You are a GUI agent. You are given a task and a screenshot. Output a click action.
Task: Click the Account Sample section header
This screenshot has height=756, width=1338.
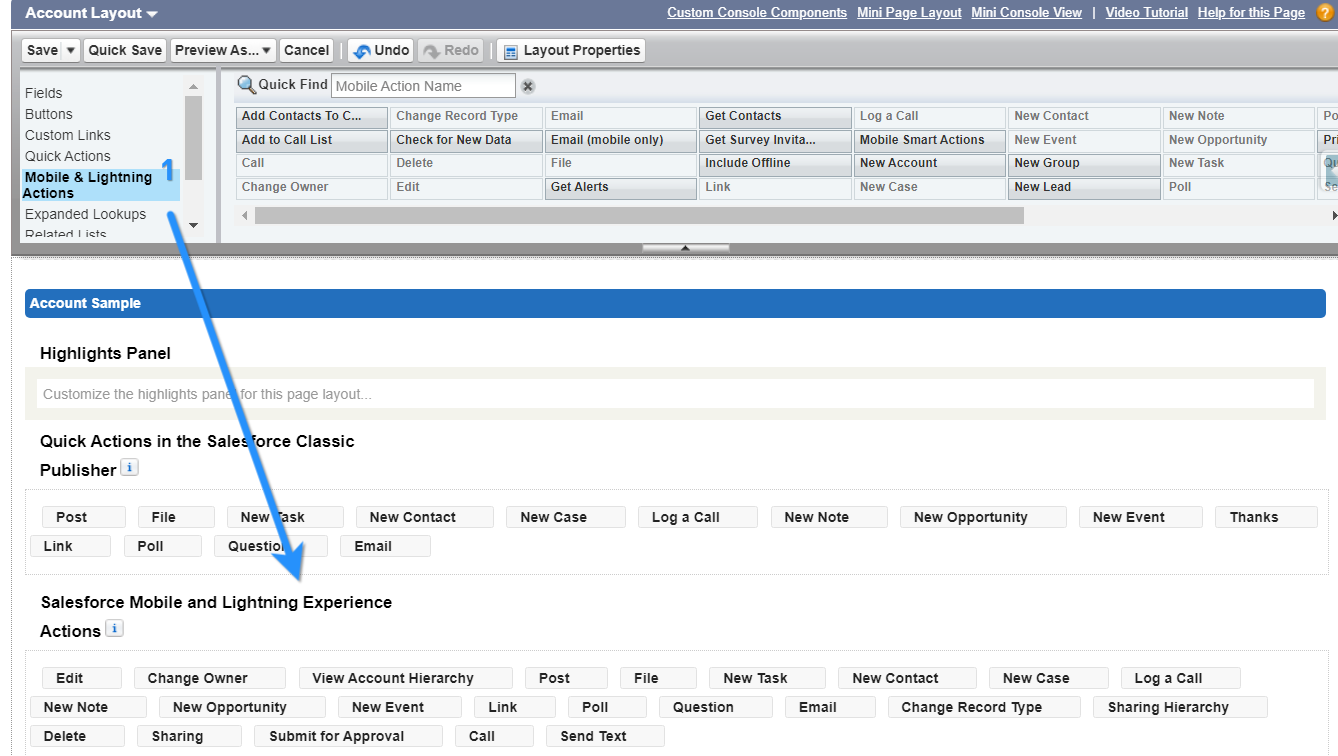[675, 303]
